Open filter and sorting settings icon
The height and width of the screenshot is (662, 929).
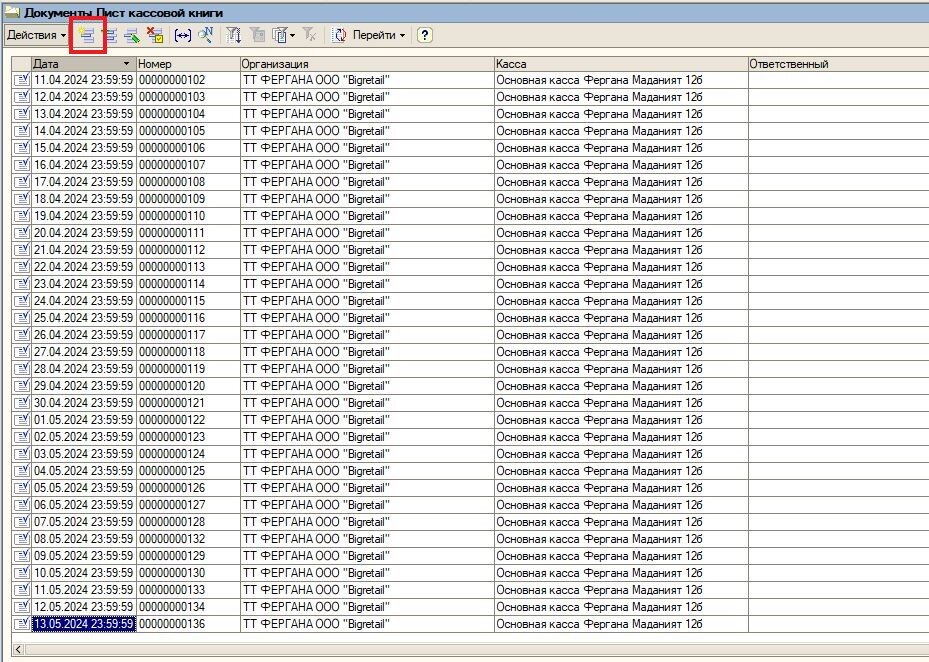(233, 36)
